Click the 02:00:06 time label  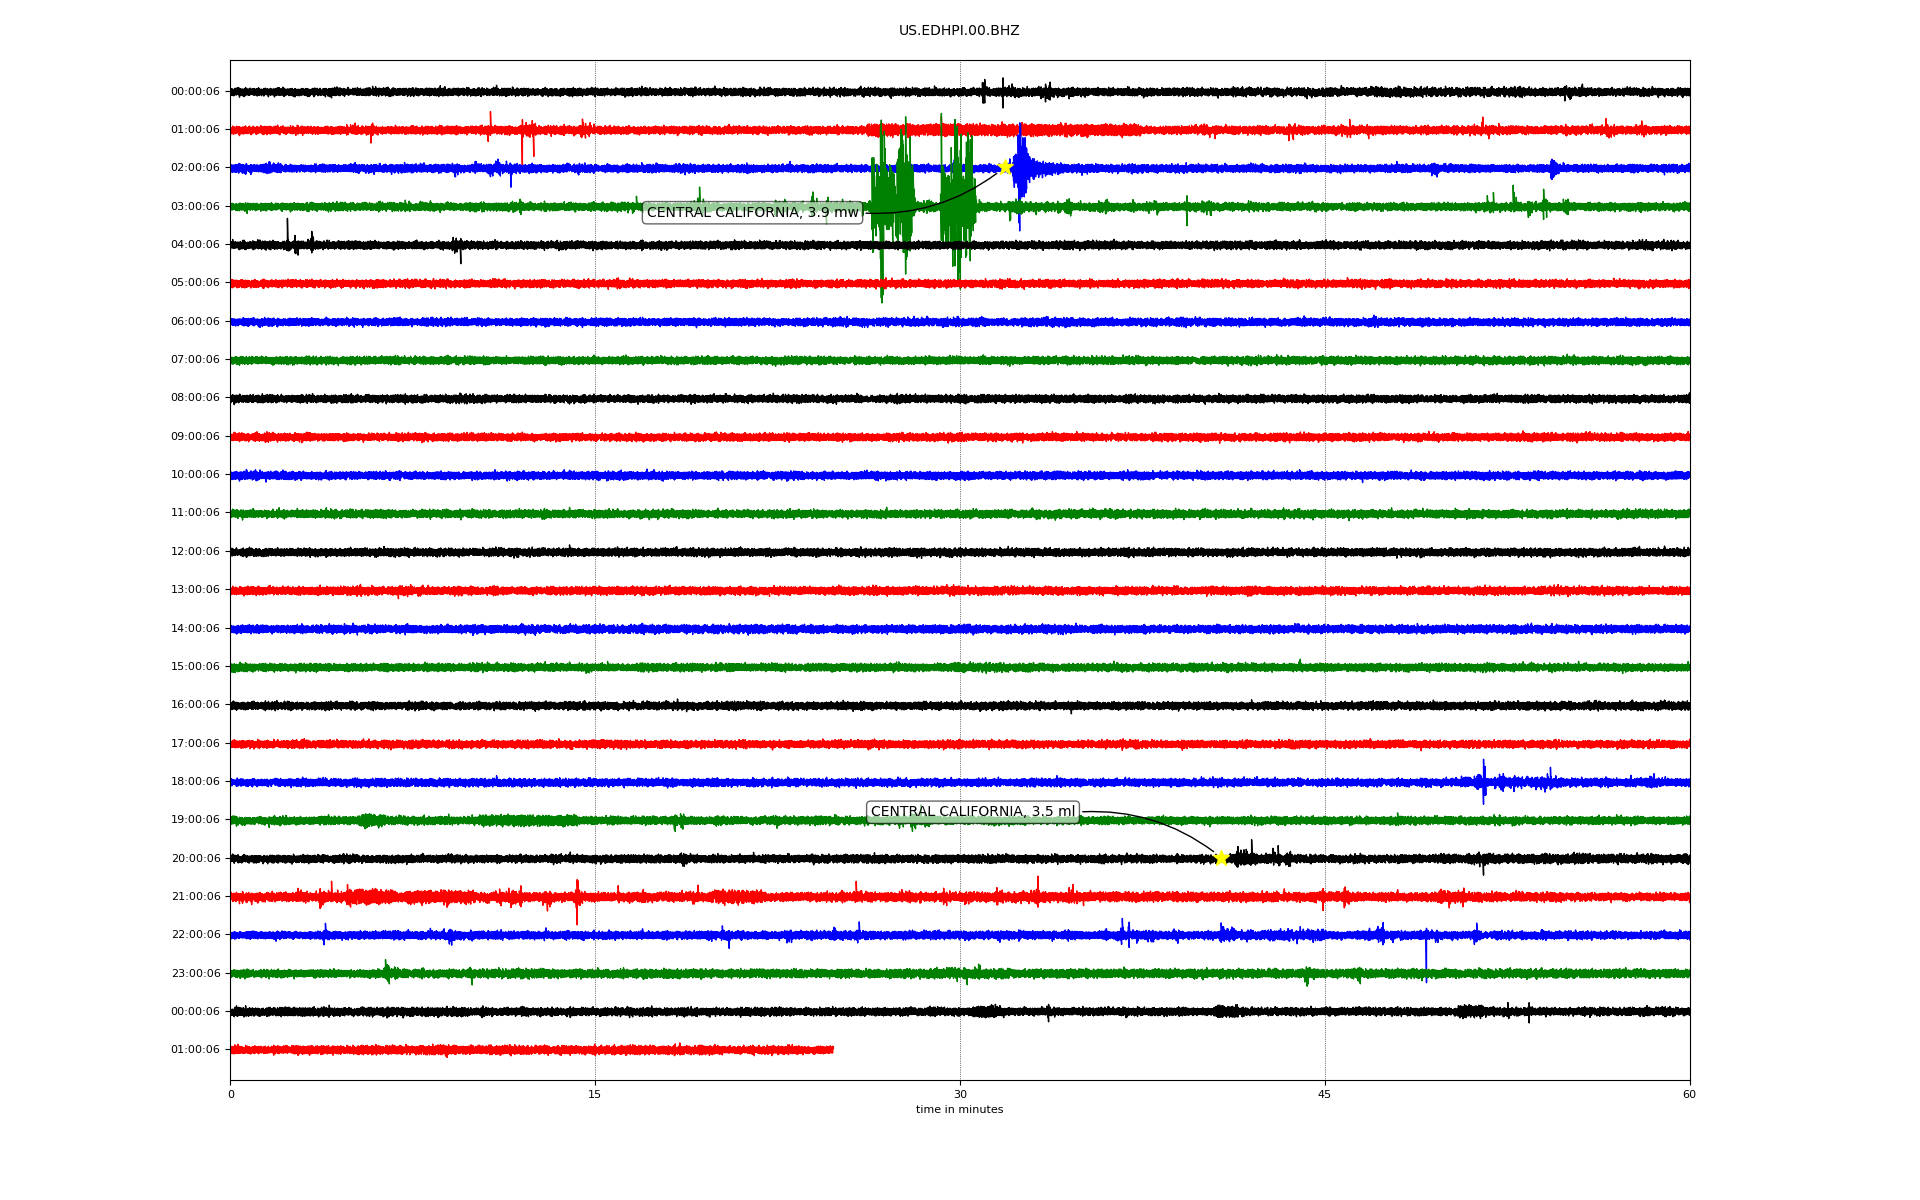pos(195,168)
